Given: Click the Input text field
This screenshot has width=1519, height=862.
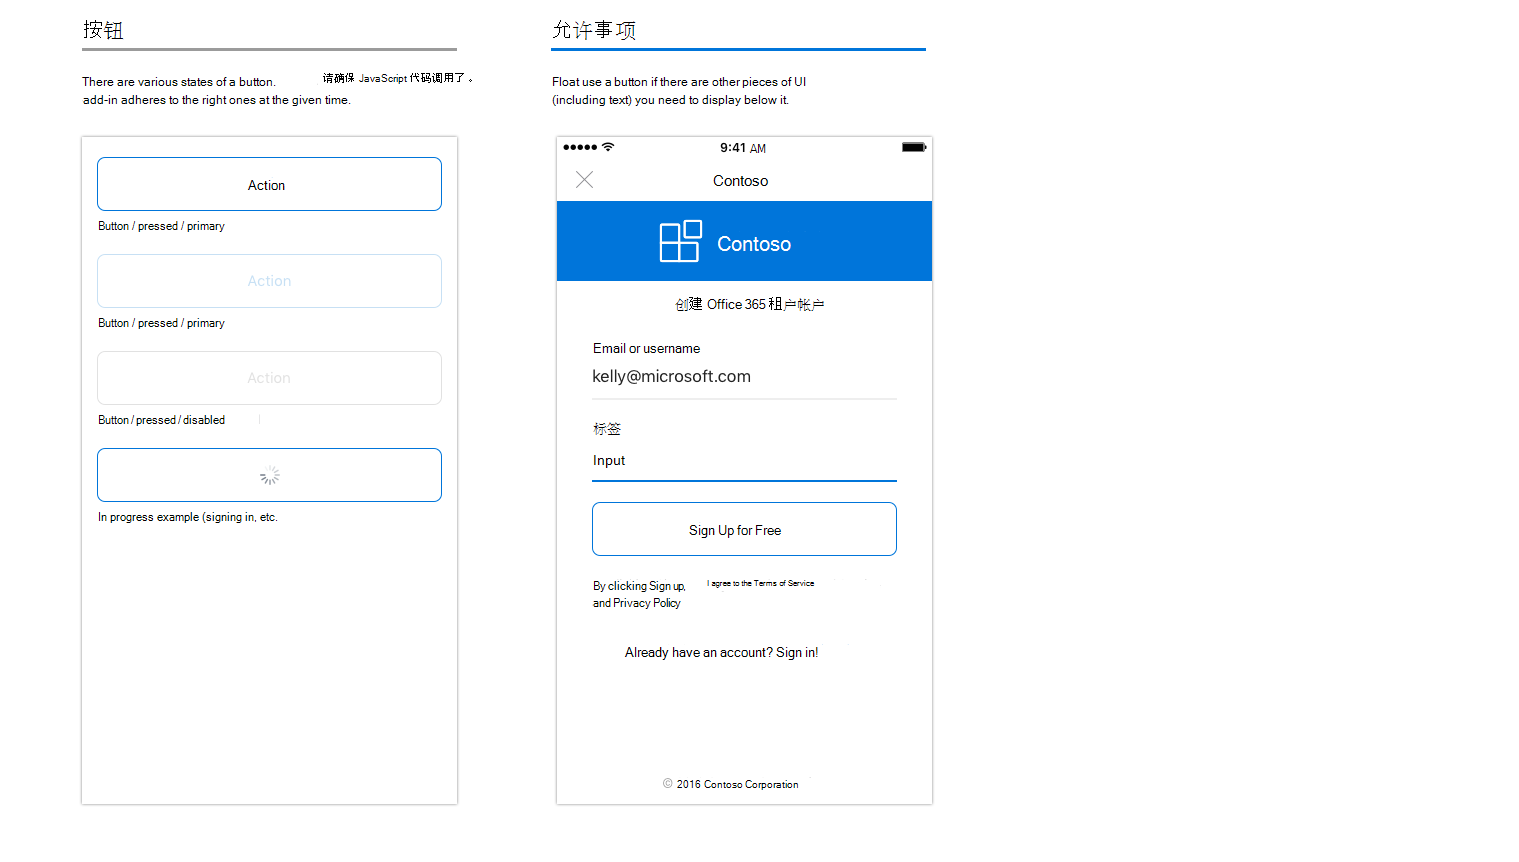Looking at the screenshot, I should pos(744,462).
